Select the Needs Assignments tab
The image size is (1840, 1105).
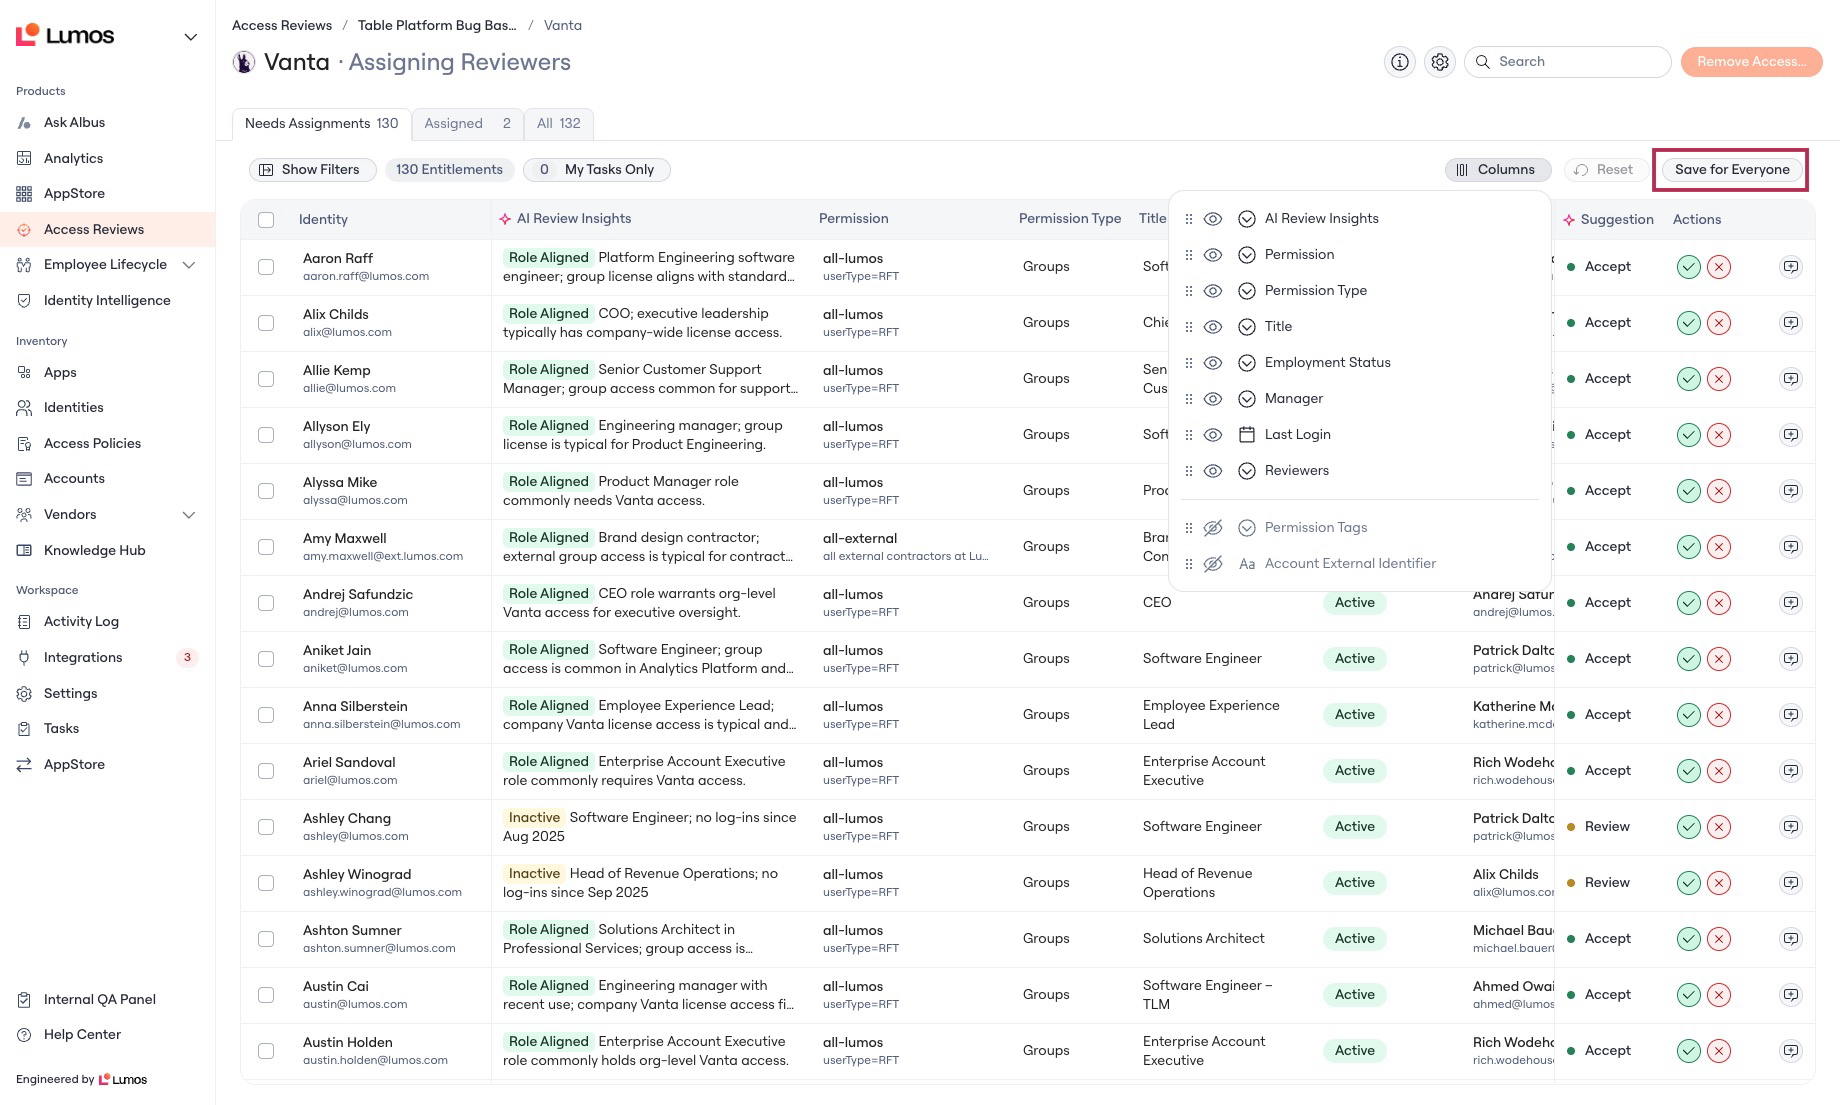click(321, 124)
